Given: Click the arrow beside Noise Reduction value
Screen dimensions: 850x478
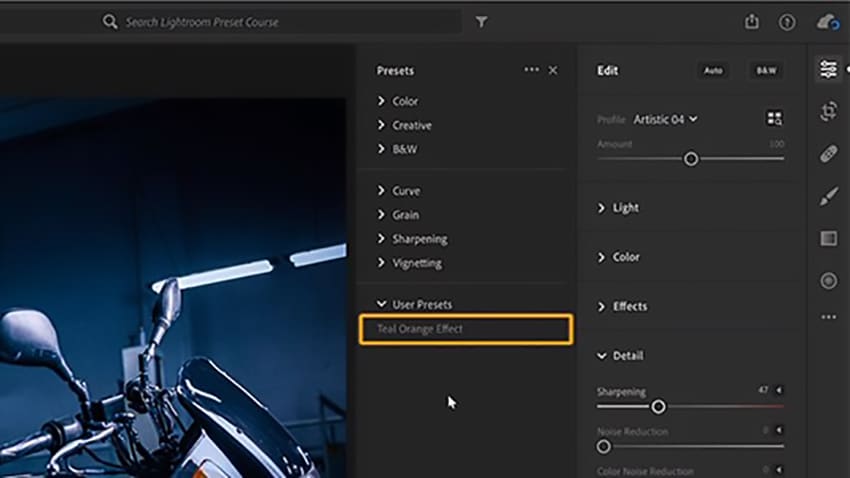Looking at the screenshot, I should 779,430.
